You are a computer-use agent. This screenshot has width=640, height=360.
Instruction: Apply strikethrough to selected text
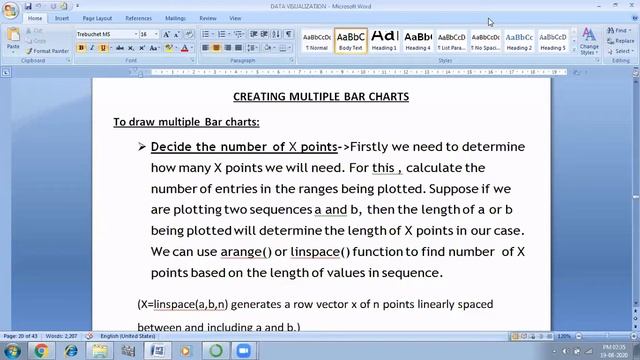[x=120, y=48]
